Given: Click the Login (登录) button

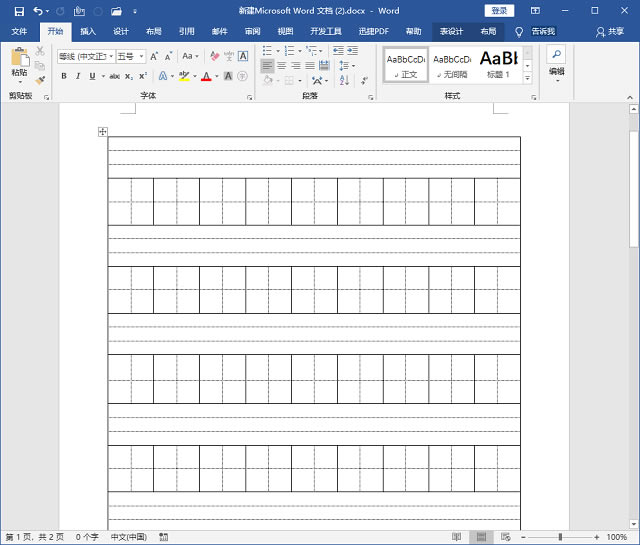Looking at the screenshot, I should coord(499,10).
